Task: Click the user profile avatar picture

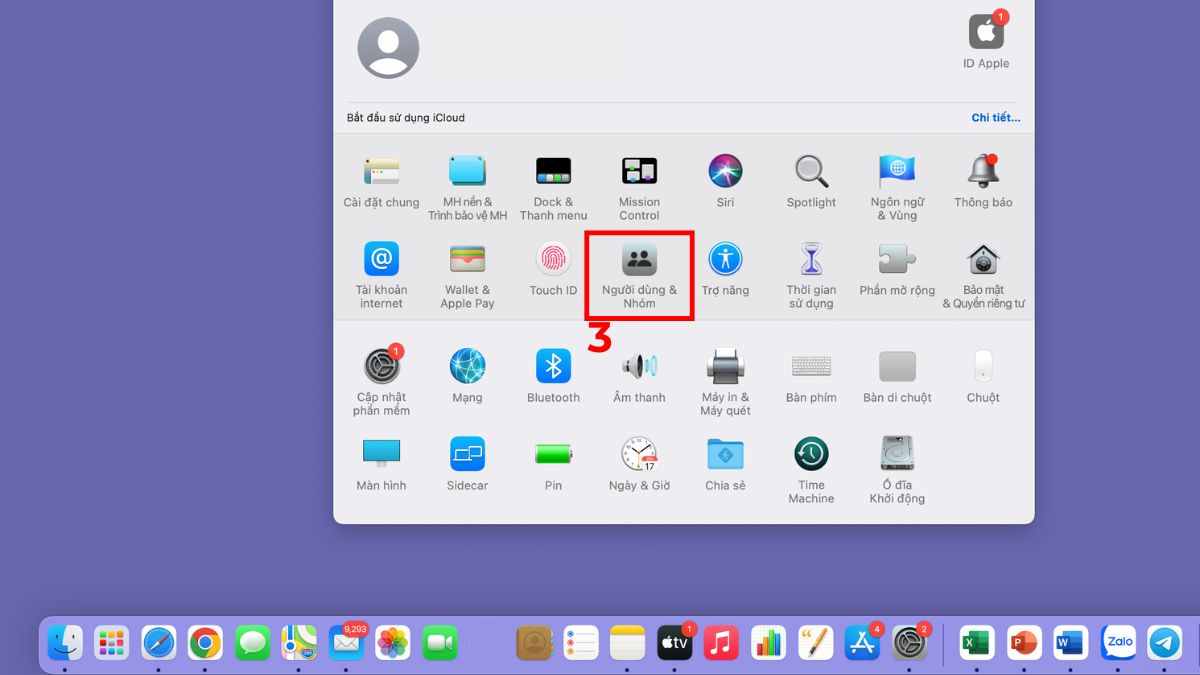Action: pyautogui.click(x=388, y=48)
